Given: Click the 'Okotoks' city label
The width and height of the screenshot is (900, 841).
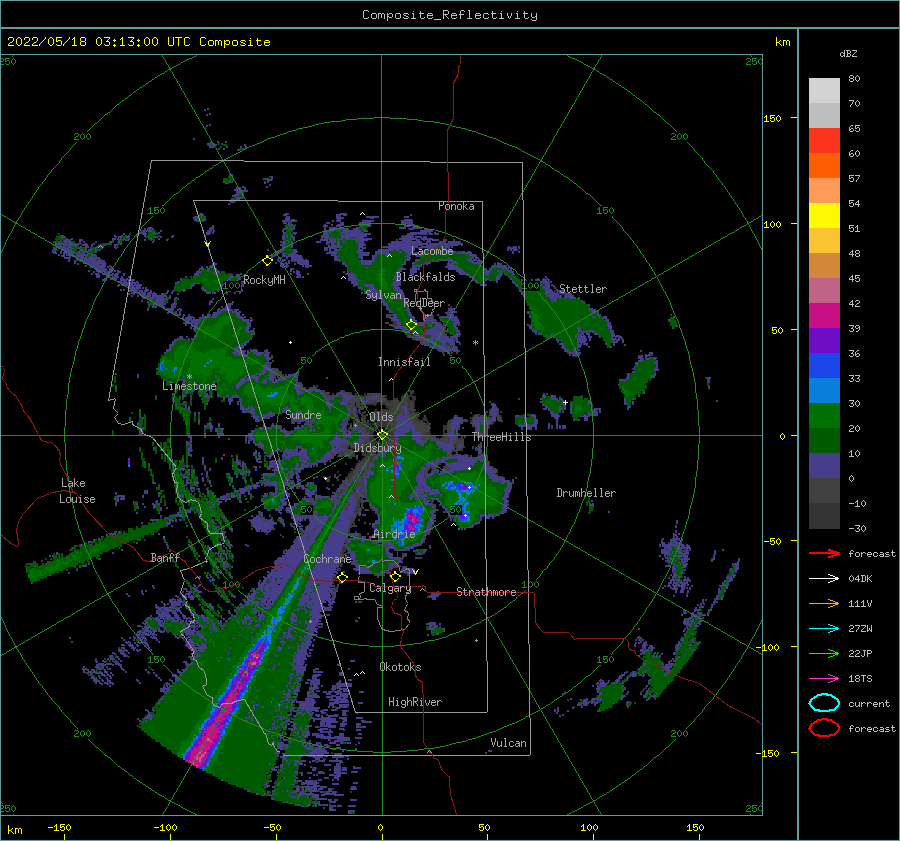Looking at the screenshot, I should [x=400, y=667].
